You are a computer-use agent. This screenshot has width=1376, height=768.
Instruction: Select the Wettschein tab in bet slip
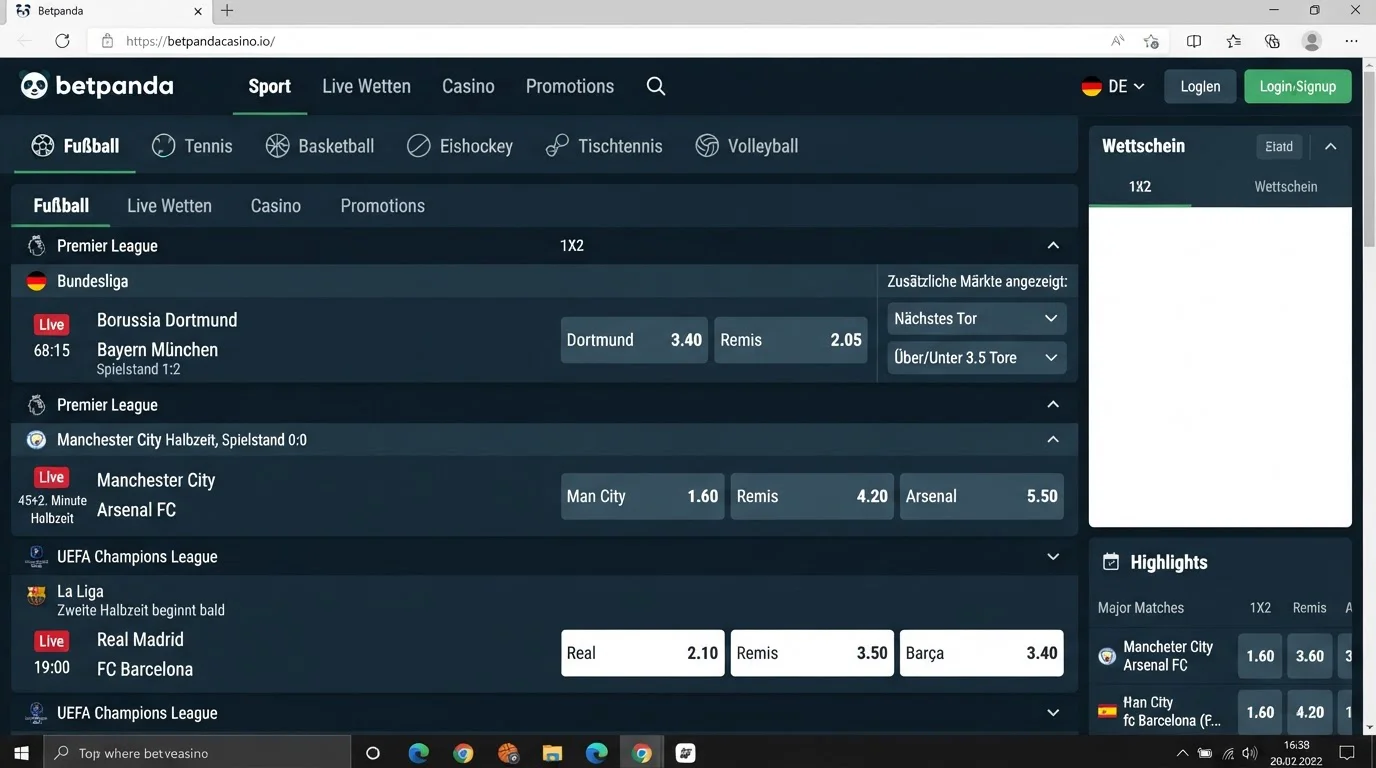click(x=1286, y=187)
